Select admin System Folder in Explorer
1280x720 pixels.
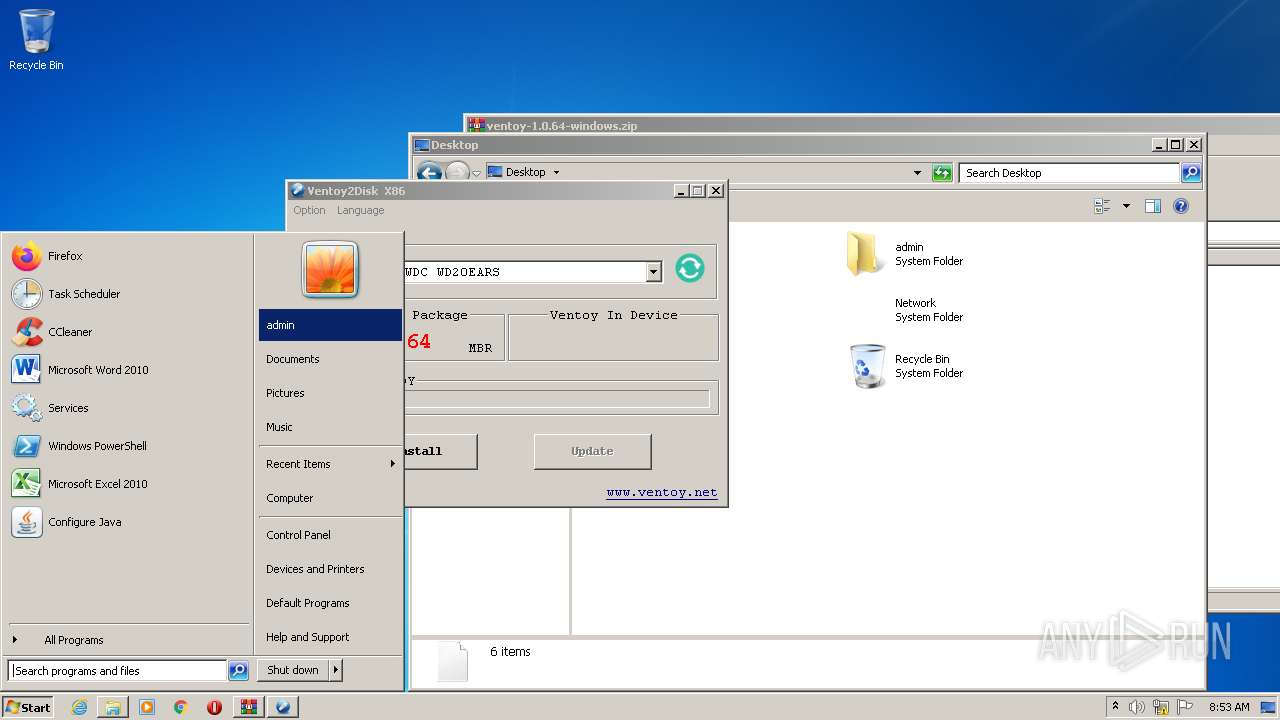pyautogui.click(x=905, y=254)
